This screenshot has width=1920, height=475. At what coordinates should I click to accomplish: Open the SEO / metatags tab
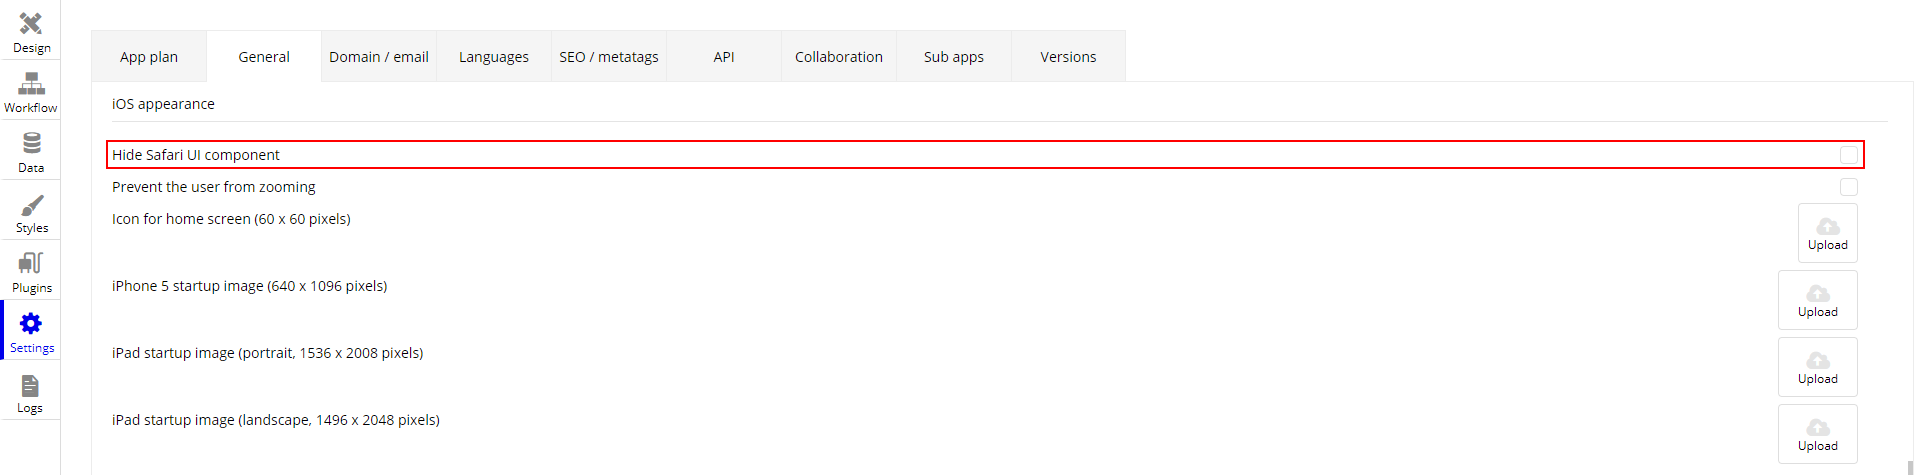[x=609, y=56]
